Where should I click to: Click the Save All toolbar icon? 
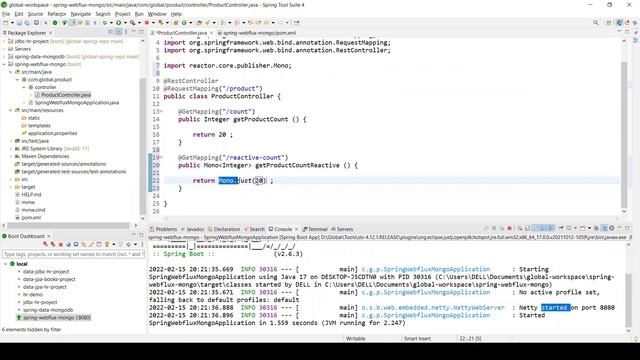pyautogui.click(x=27, y=23)
